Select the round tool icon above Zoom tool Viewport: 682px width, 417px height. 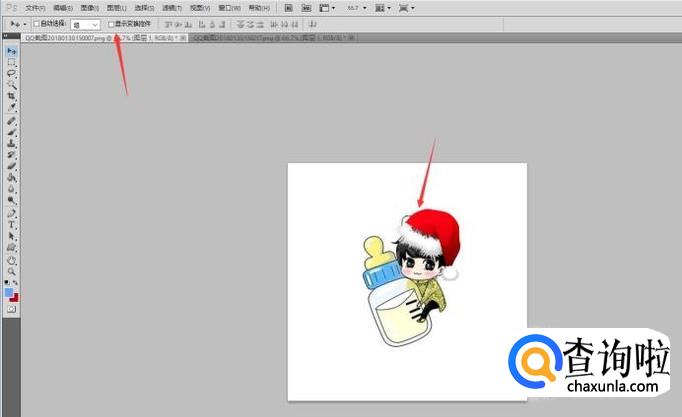[12, 260]
